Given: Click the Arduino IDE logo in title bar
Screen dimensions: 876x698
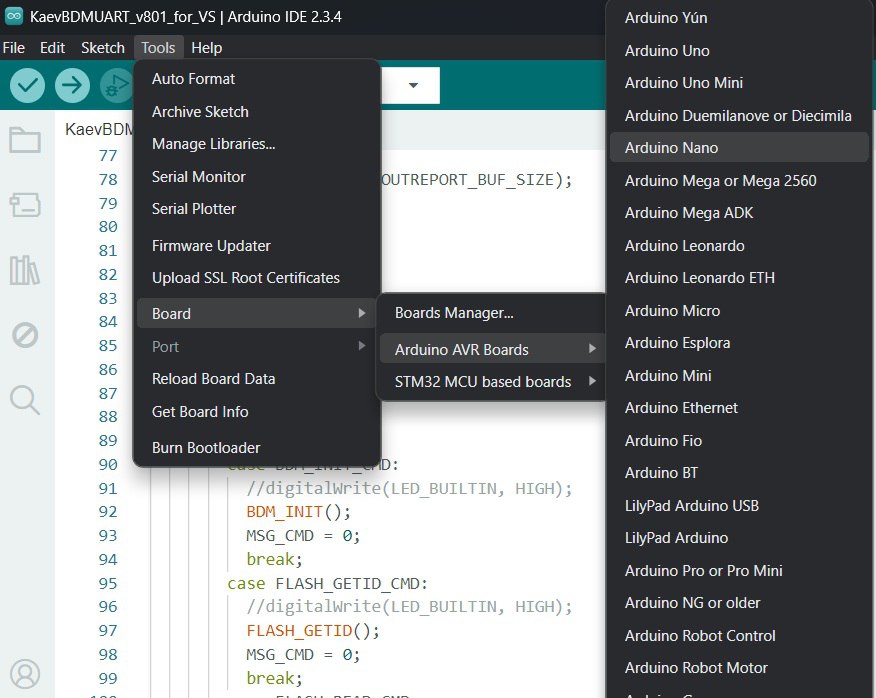Looking at the screenshot, I should [13, 17].
